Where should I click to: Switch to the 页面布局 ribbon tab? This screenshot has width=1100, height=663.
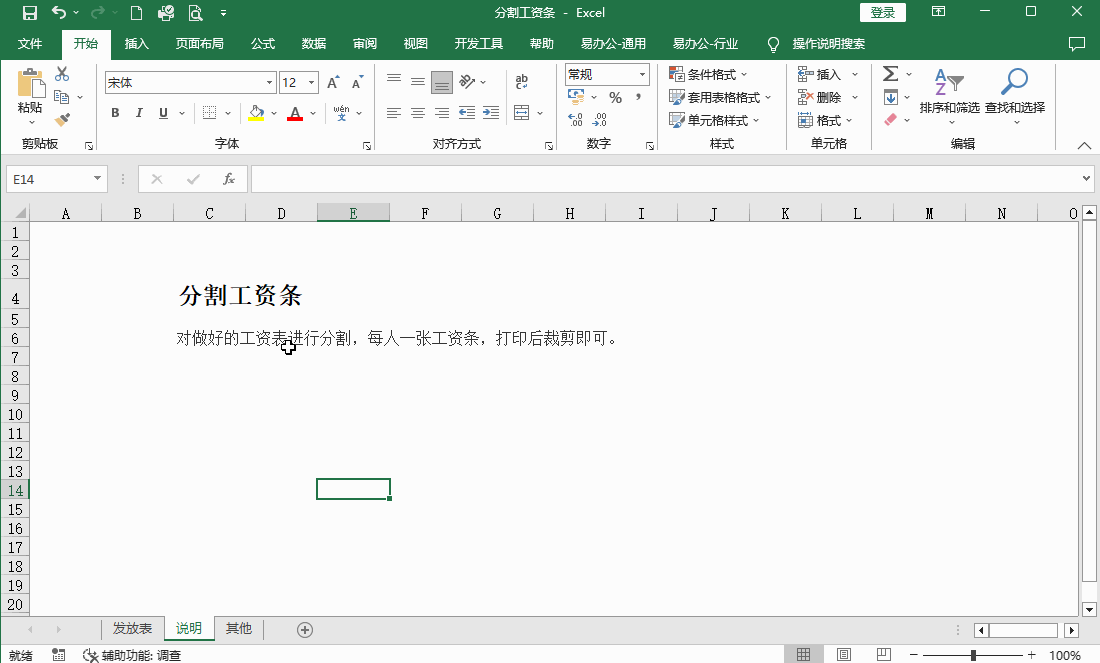199,43
